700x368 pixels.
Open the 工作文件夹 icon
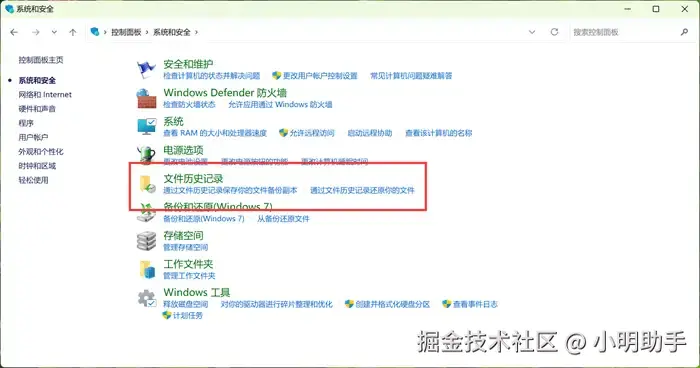147,269
